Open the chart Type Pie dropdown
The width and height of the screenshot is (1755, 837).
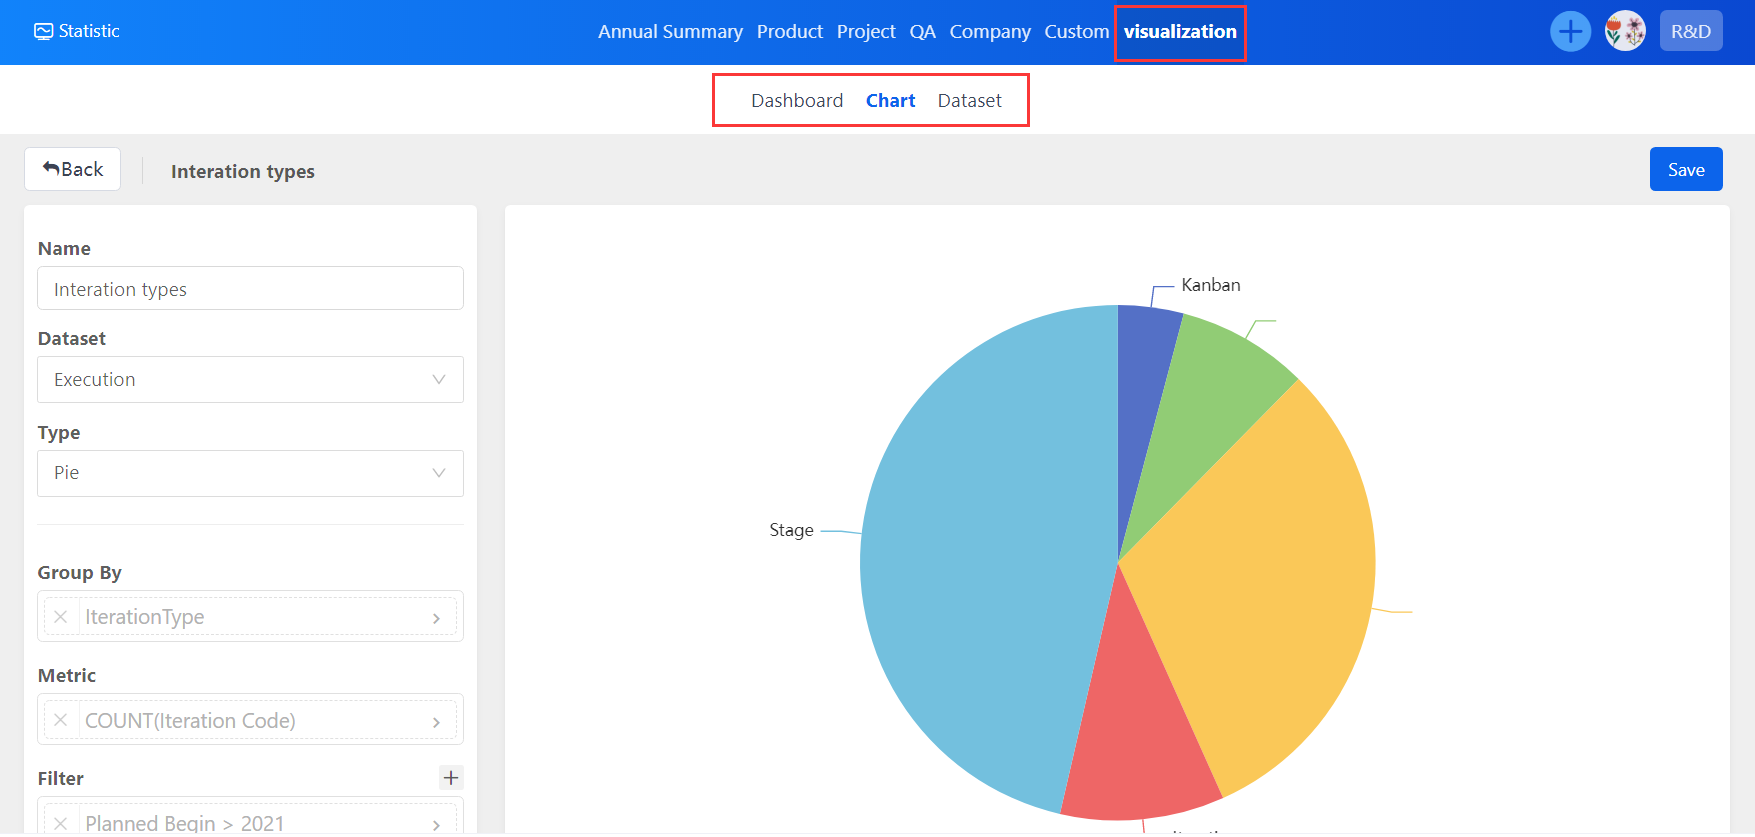click(250, 473)
